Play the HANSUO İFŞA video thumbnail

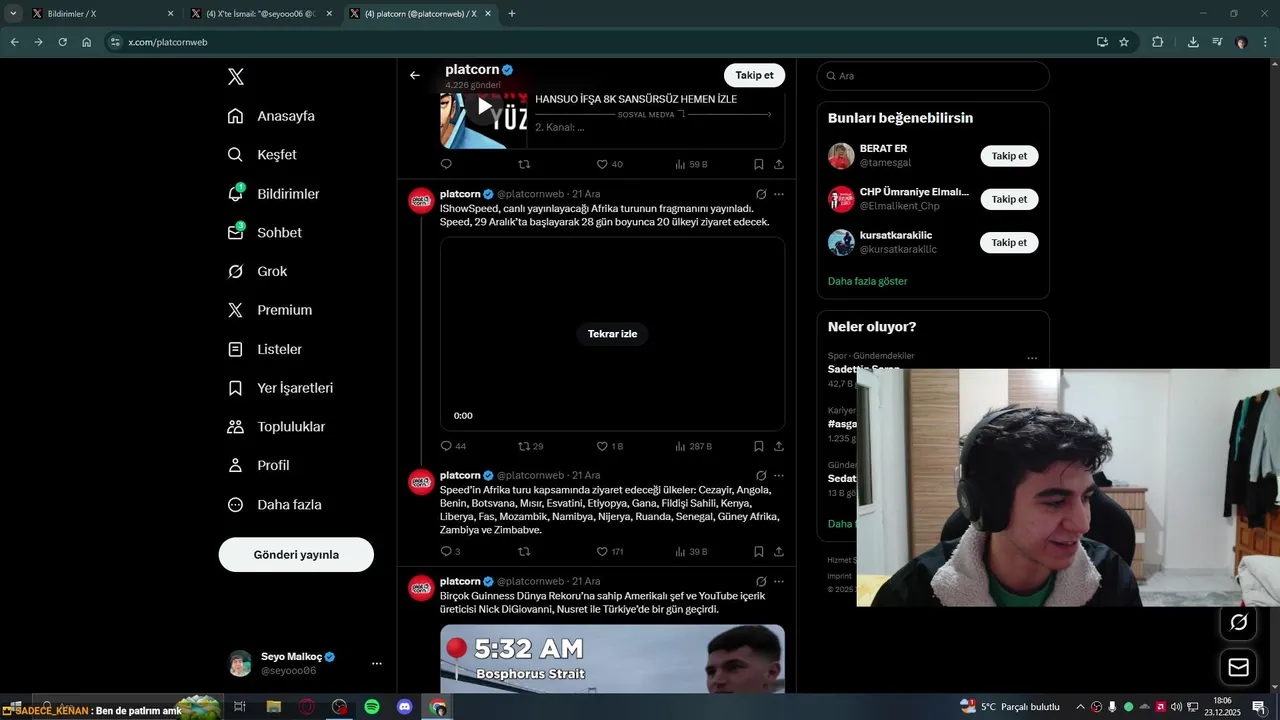click(x=484, y=107)
